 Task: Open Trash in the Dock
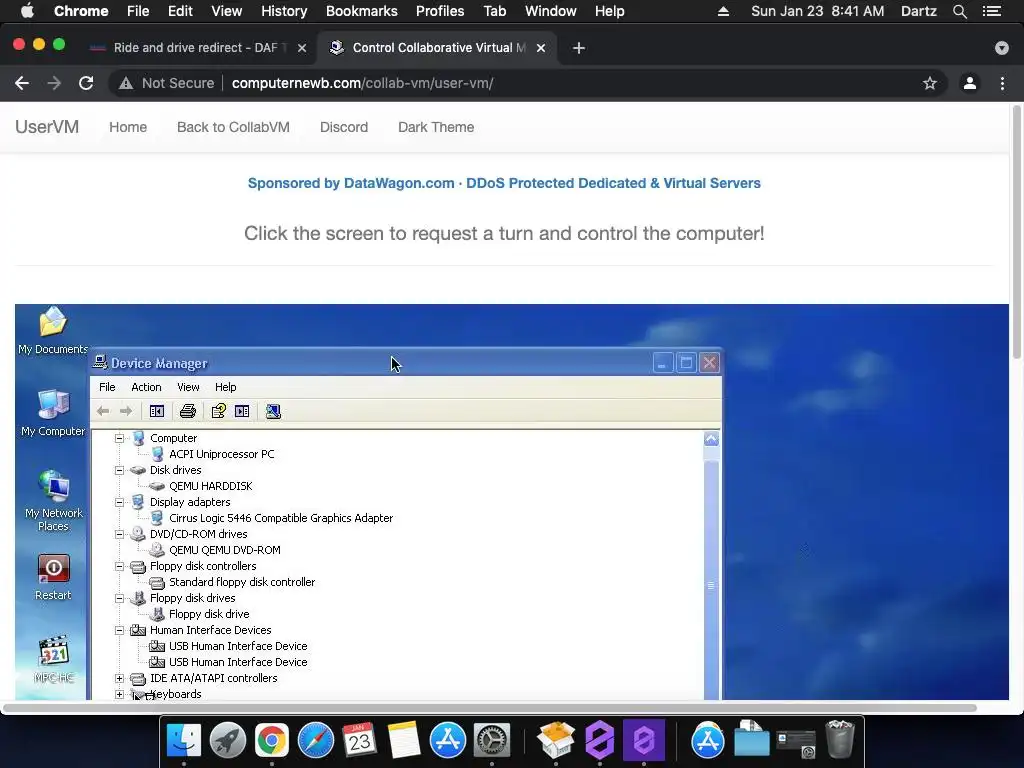click(x=840, y=739)
